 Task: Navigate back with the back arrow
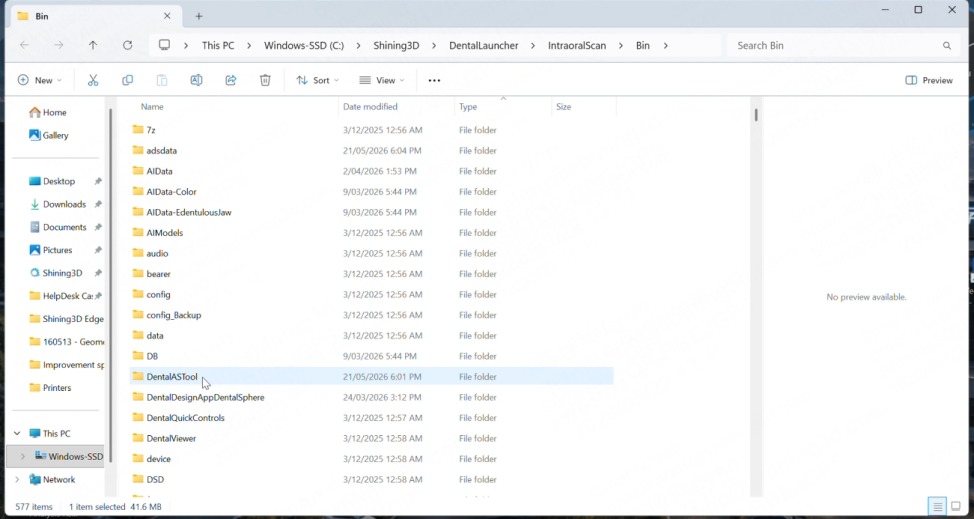[24, 45]
